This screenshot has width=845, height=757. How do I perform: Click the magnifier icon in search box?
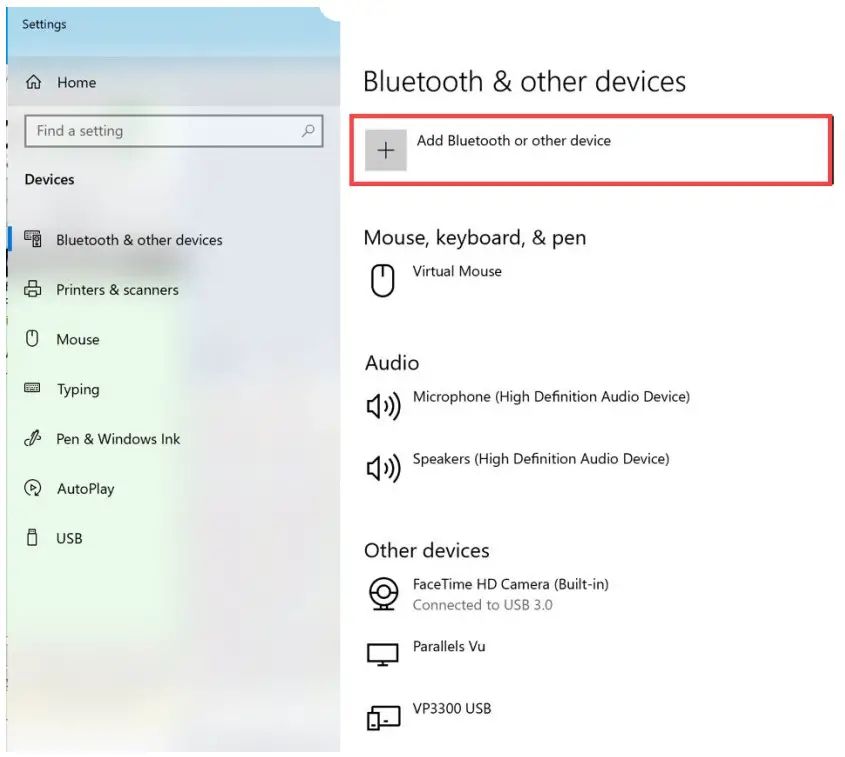coord(308,130)
